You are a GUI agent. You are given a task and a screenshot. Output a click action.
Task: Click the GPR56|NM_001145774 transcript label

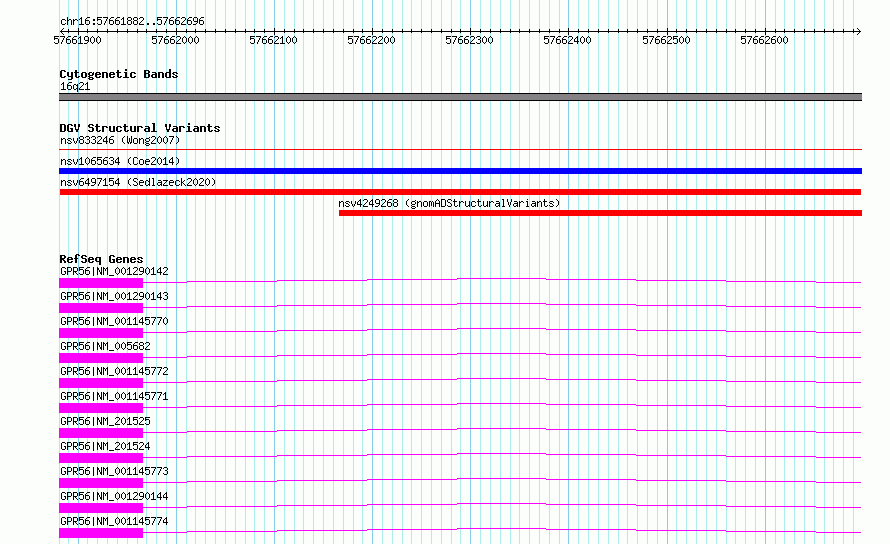114,521
